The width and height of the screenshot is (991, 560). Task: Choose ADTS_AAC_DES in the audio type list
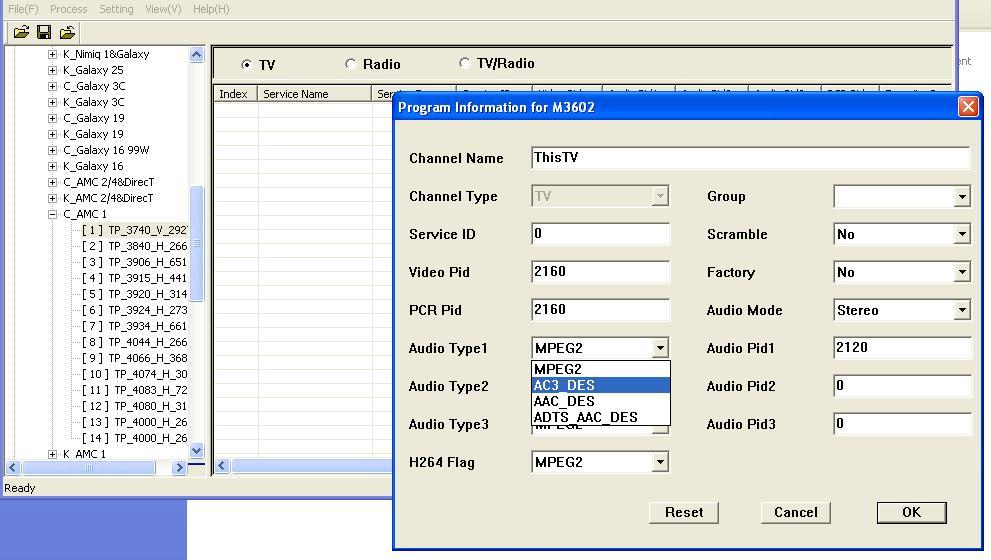coord(600,417)
